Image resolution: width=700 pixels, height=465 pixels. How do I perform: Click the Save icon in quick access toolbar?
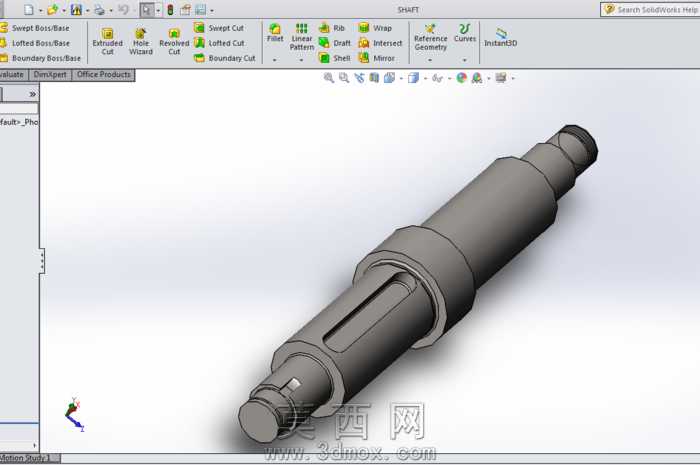pyautogui.click(x=76, y=9)
